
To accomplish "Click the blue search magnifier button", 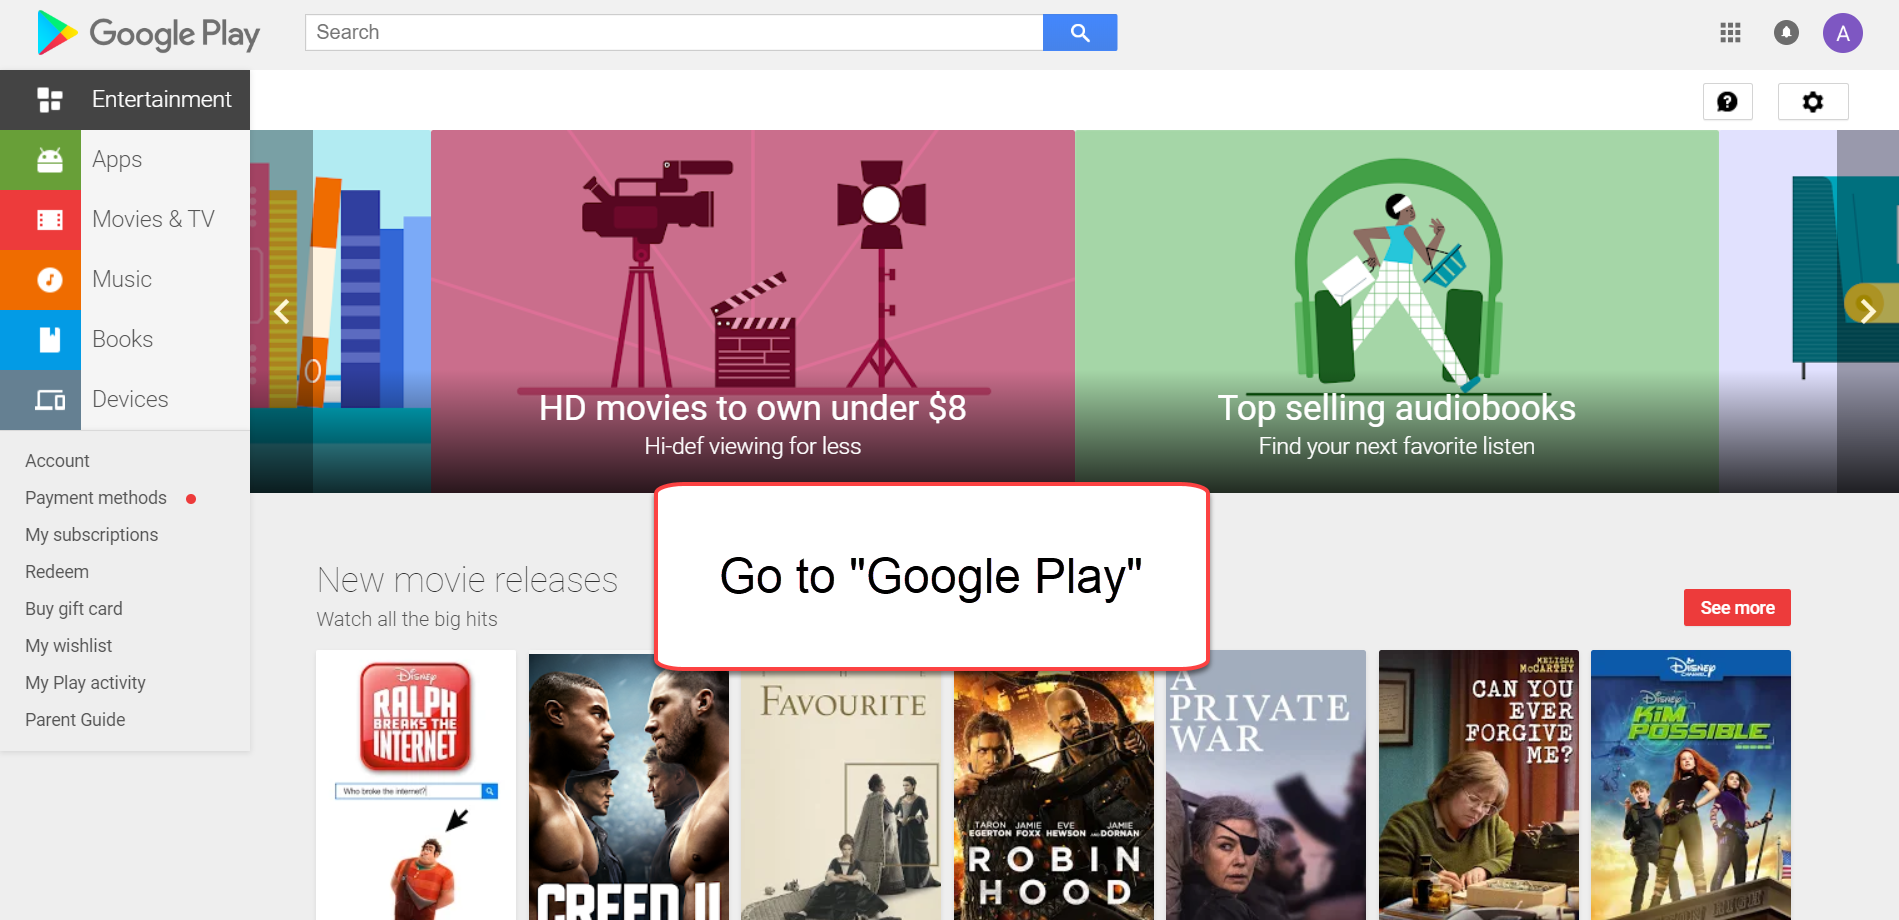I will pyautogui.click(x=1080, y=33).
